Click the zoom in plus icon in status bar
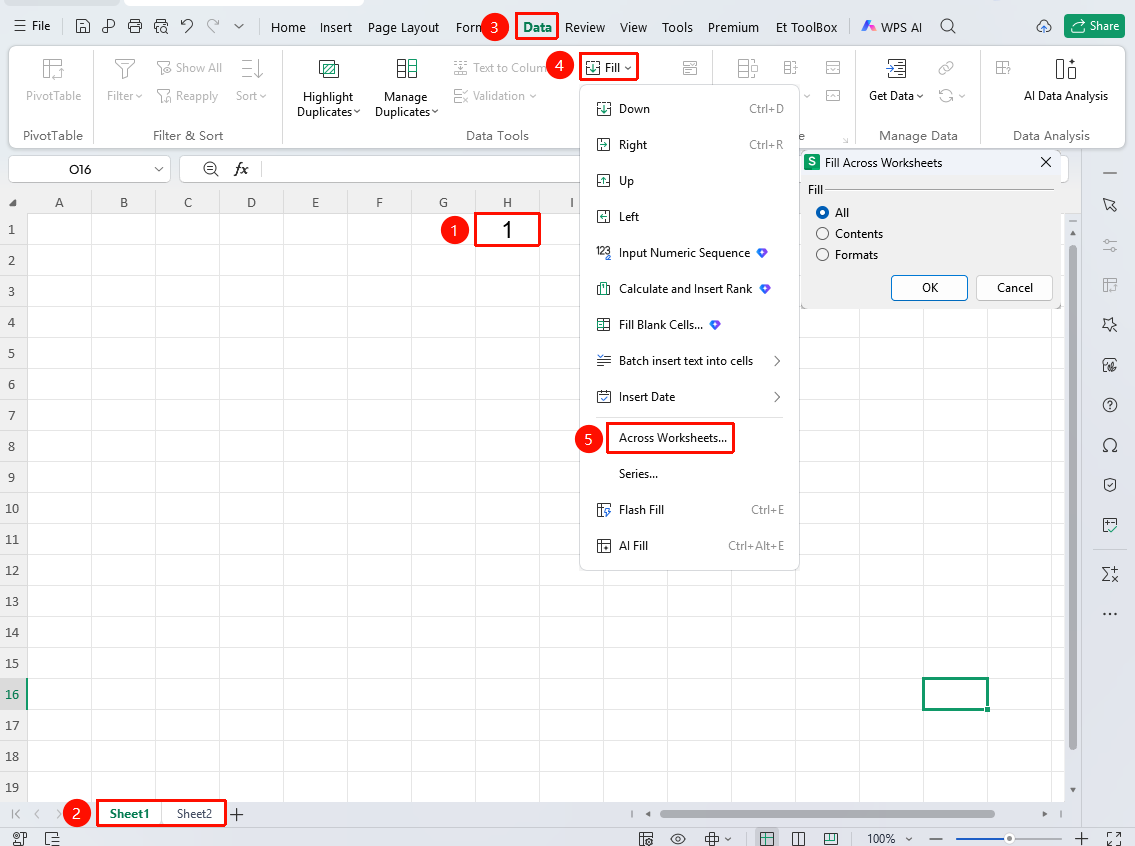This screenshot has width=1135, height=846. 1081,838
